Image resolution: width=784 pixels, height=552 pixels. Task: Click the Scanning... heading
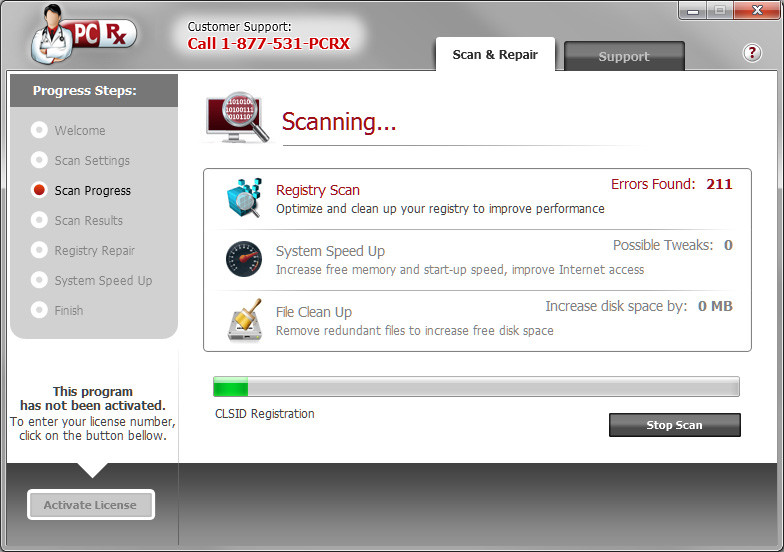(x=339, y=122)
